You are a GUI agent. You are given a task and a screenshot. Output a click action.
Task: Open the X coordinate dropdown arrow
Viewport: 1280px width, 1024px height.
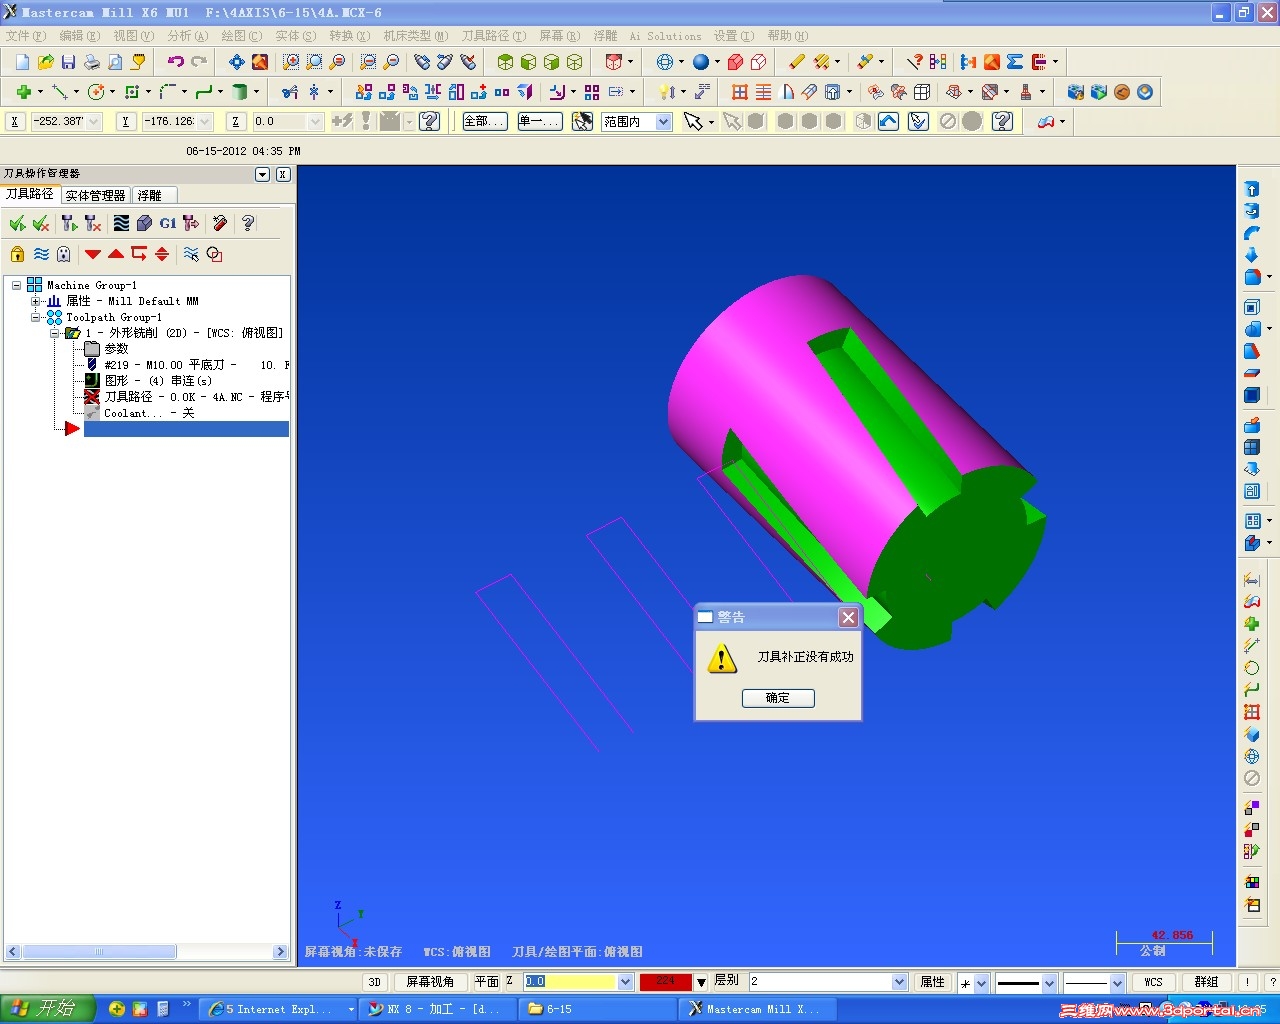95,122
